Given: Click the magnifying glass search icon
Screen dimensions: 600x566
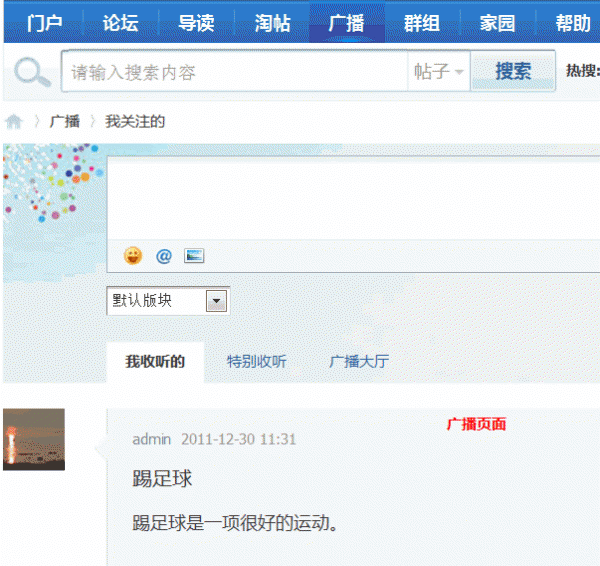Looking at the screenshot, I should click(x=31, y=73).
